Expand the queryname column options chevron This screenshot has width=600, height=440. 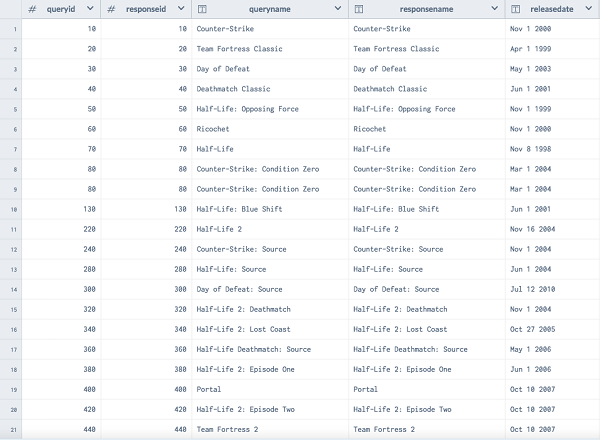(x=338, y=8)
